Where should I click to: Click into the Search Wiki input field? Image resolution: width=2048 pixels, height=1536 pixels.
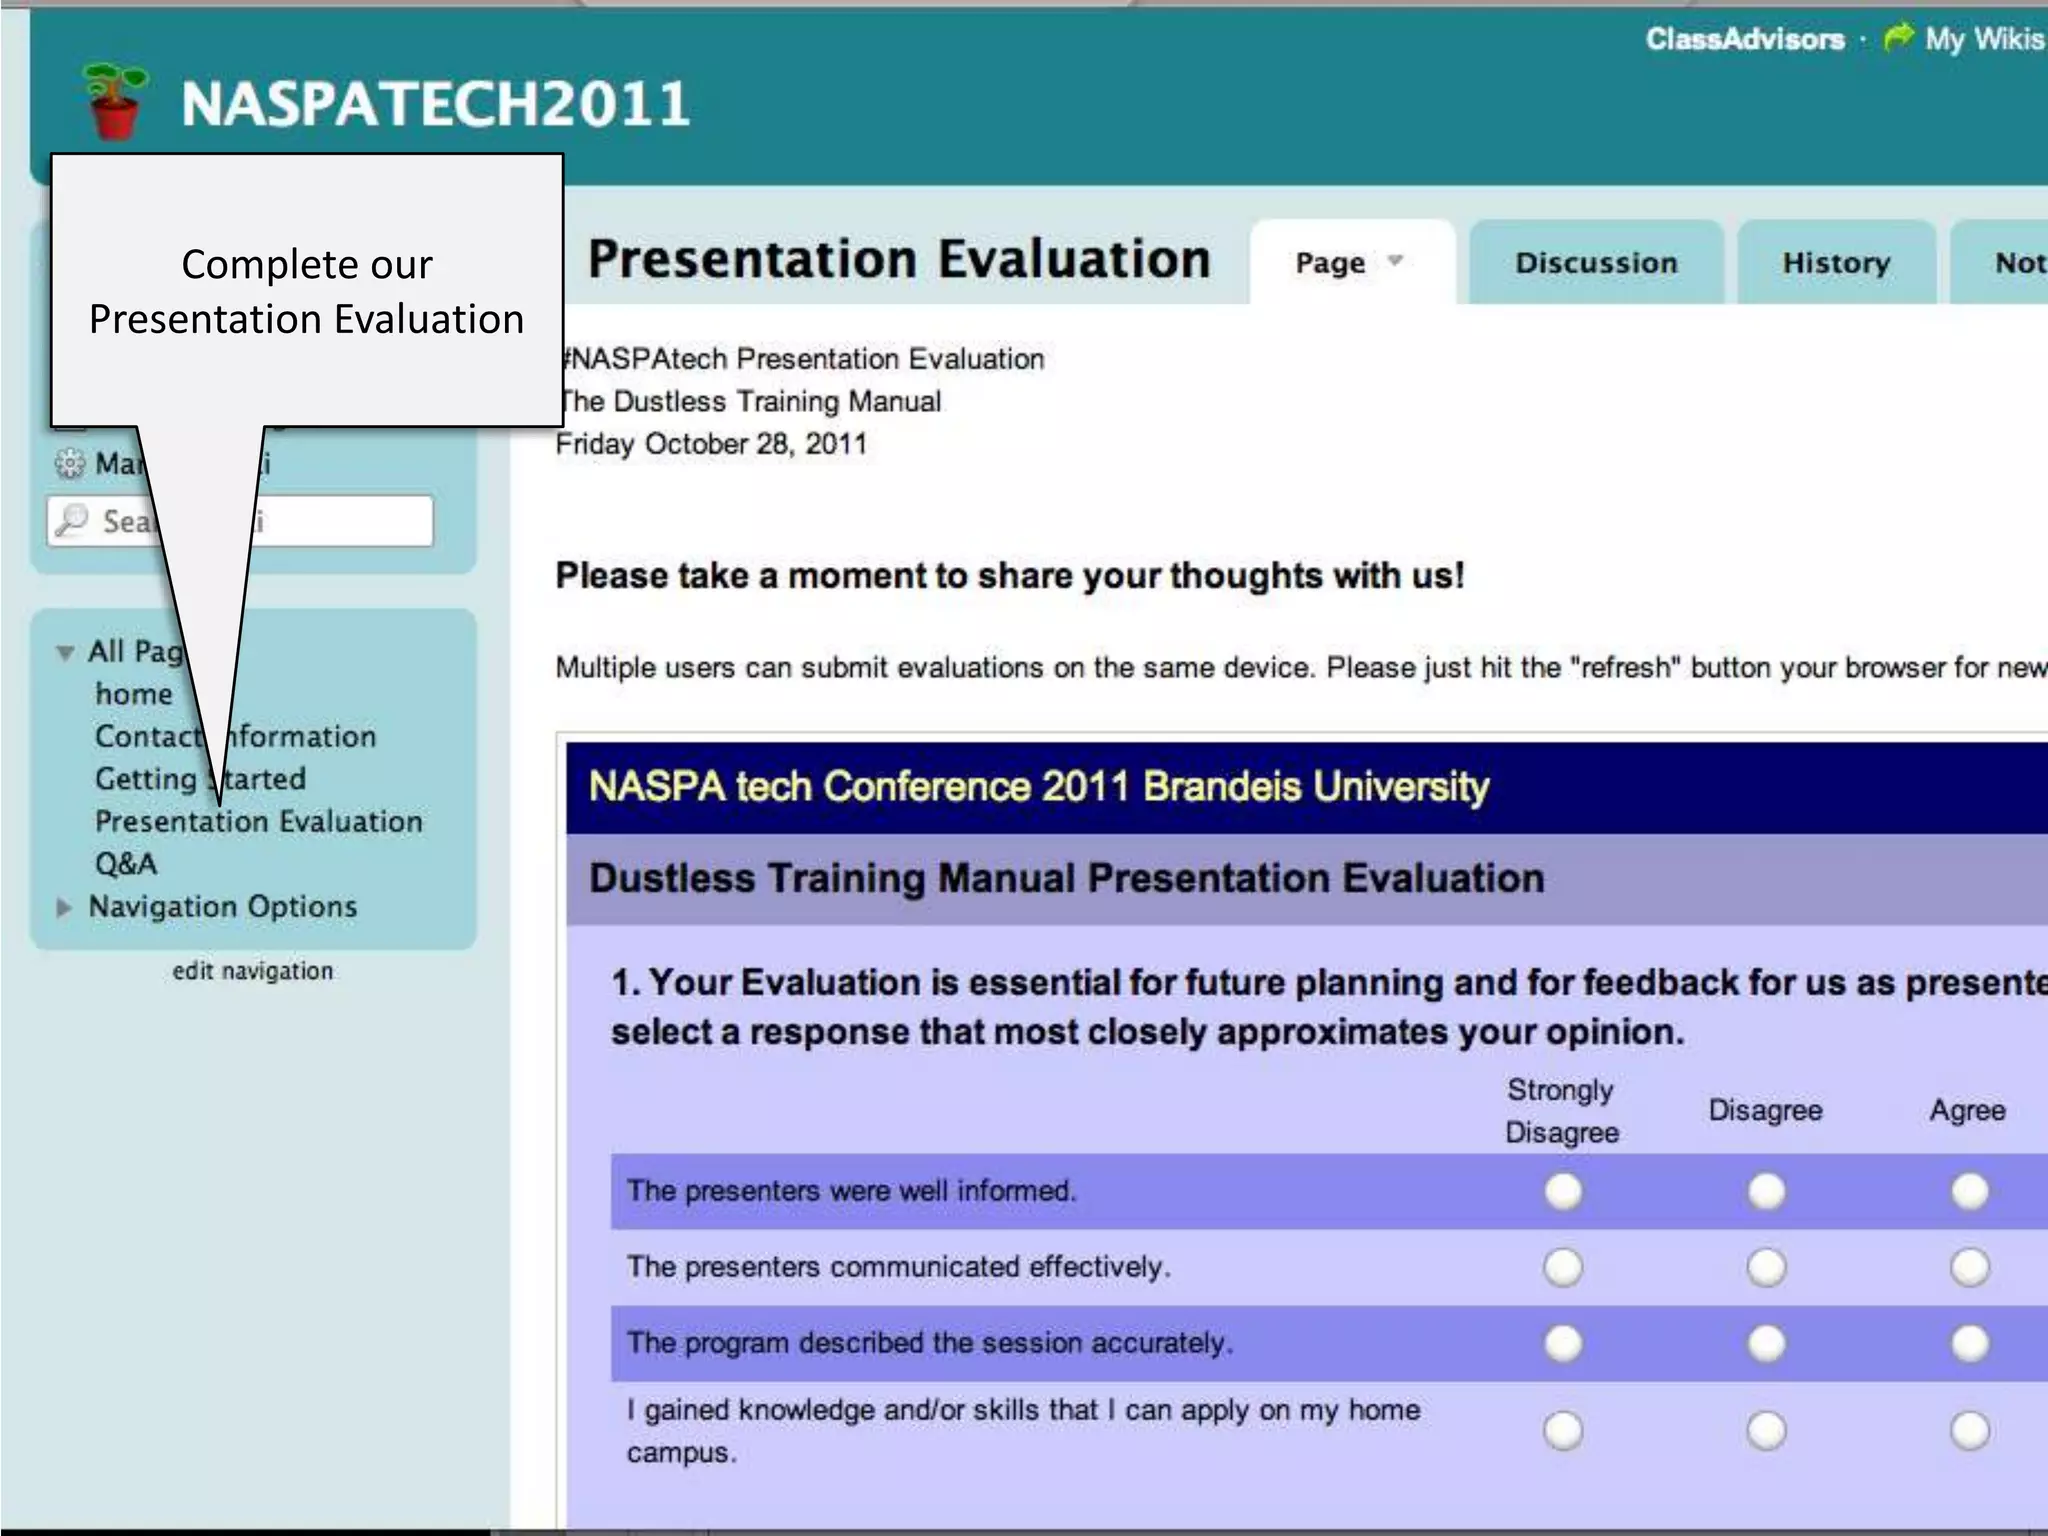[240, 521]
